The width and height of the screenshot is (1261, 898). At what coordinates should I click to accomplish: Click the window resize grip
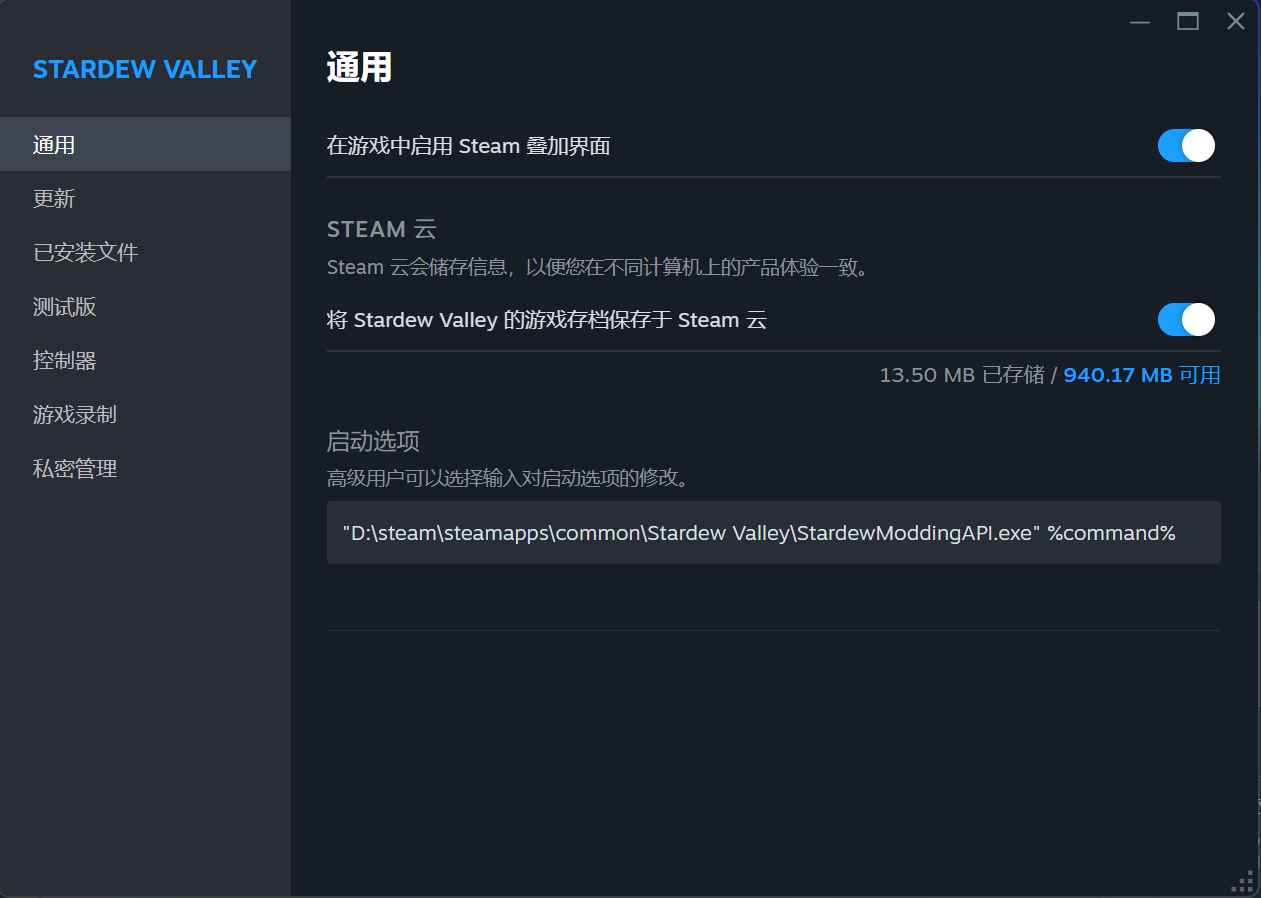1241,880
